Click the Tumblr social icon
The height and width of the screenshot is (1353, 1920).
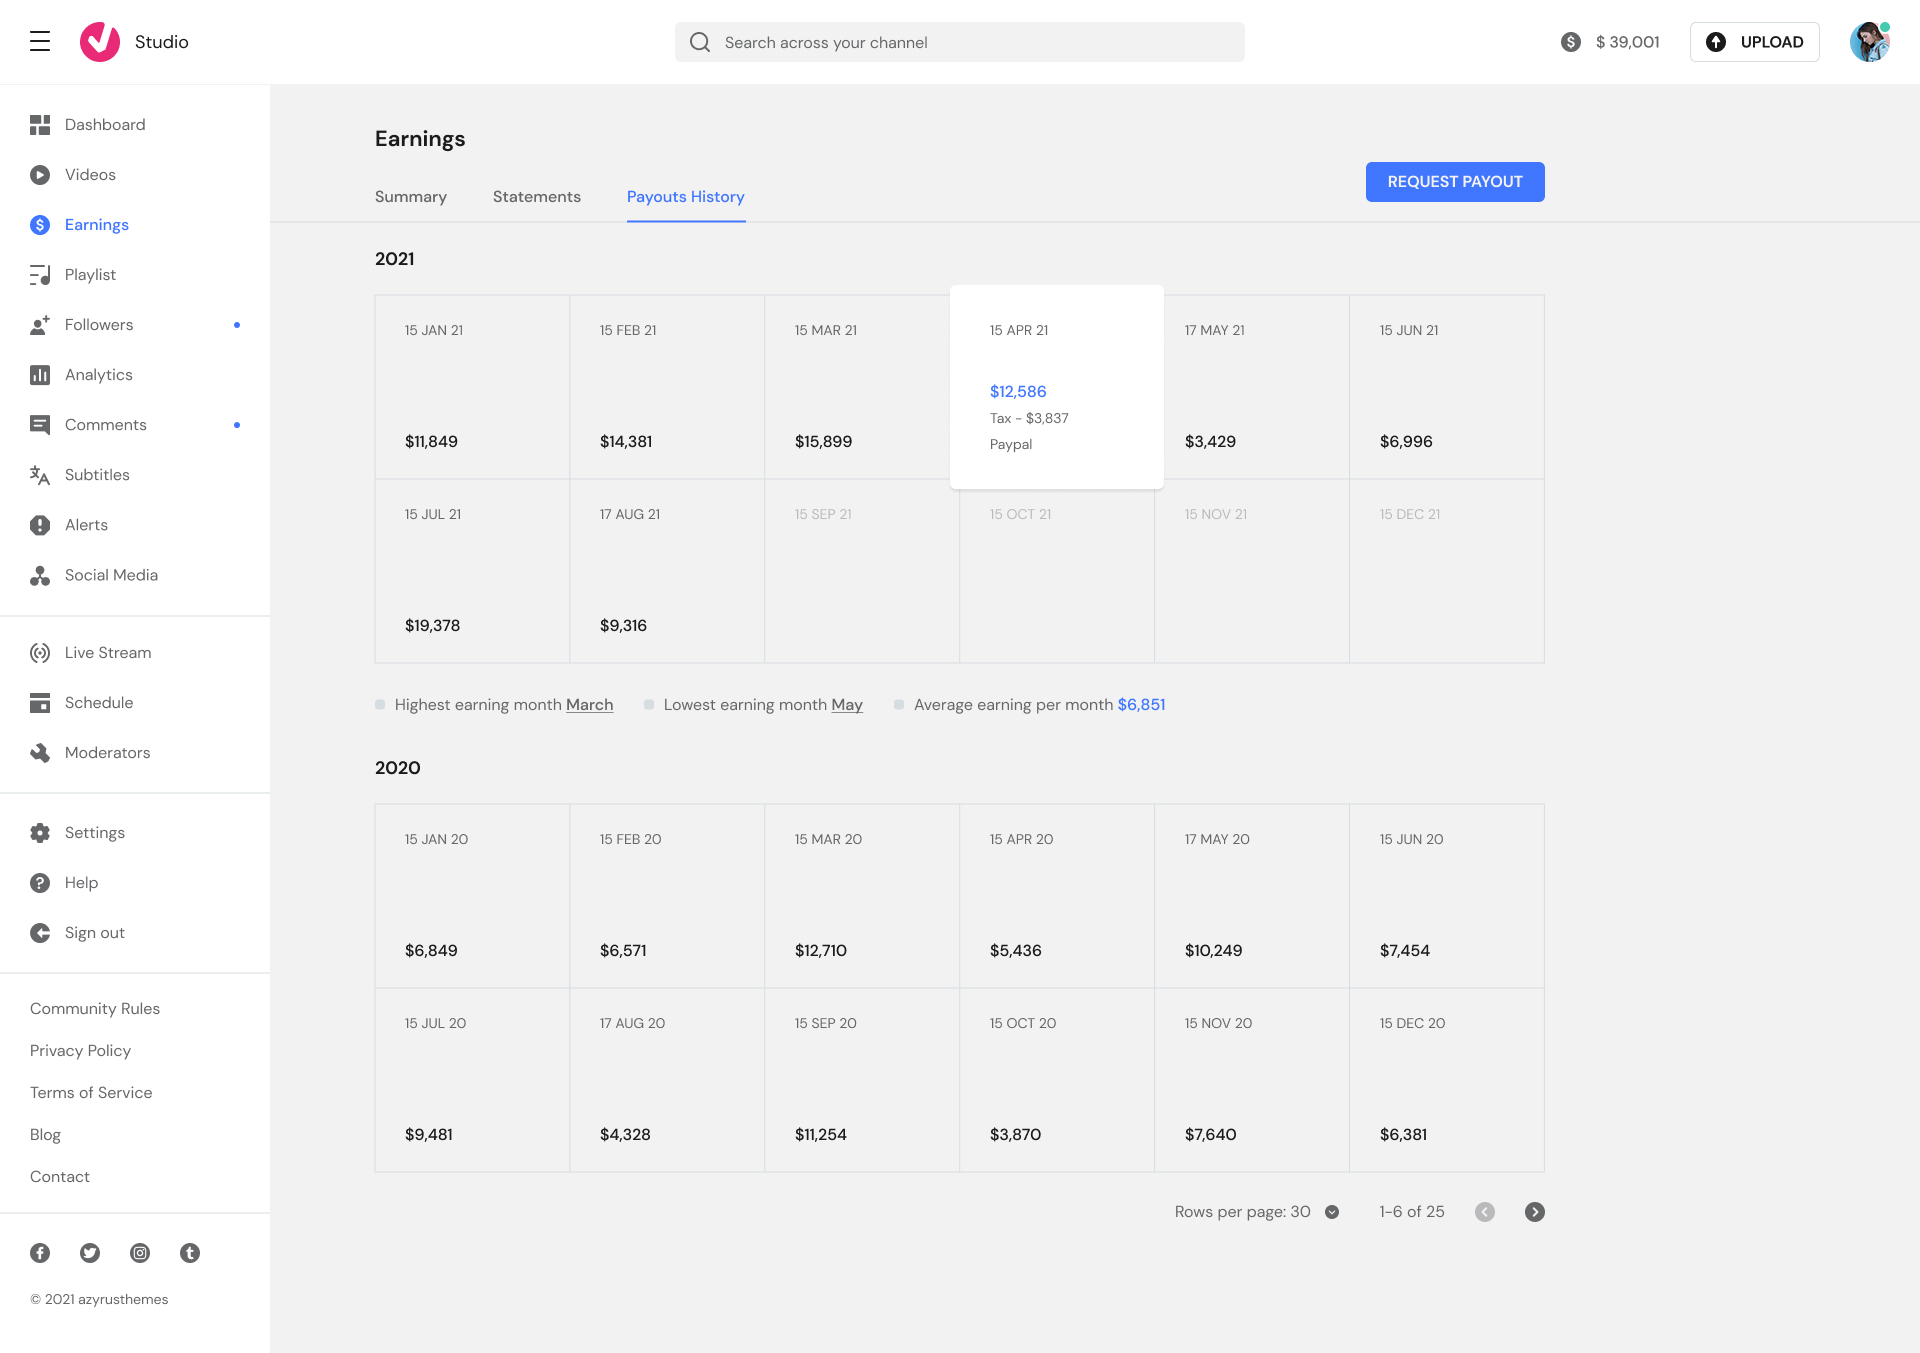point(190,1253)
